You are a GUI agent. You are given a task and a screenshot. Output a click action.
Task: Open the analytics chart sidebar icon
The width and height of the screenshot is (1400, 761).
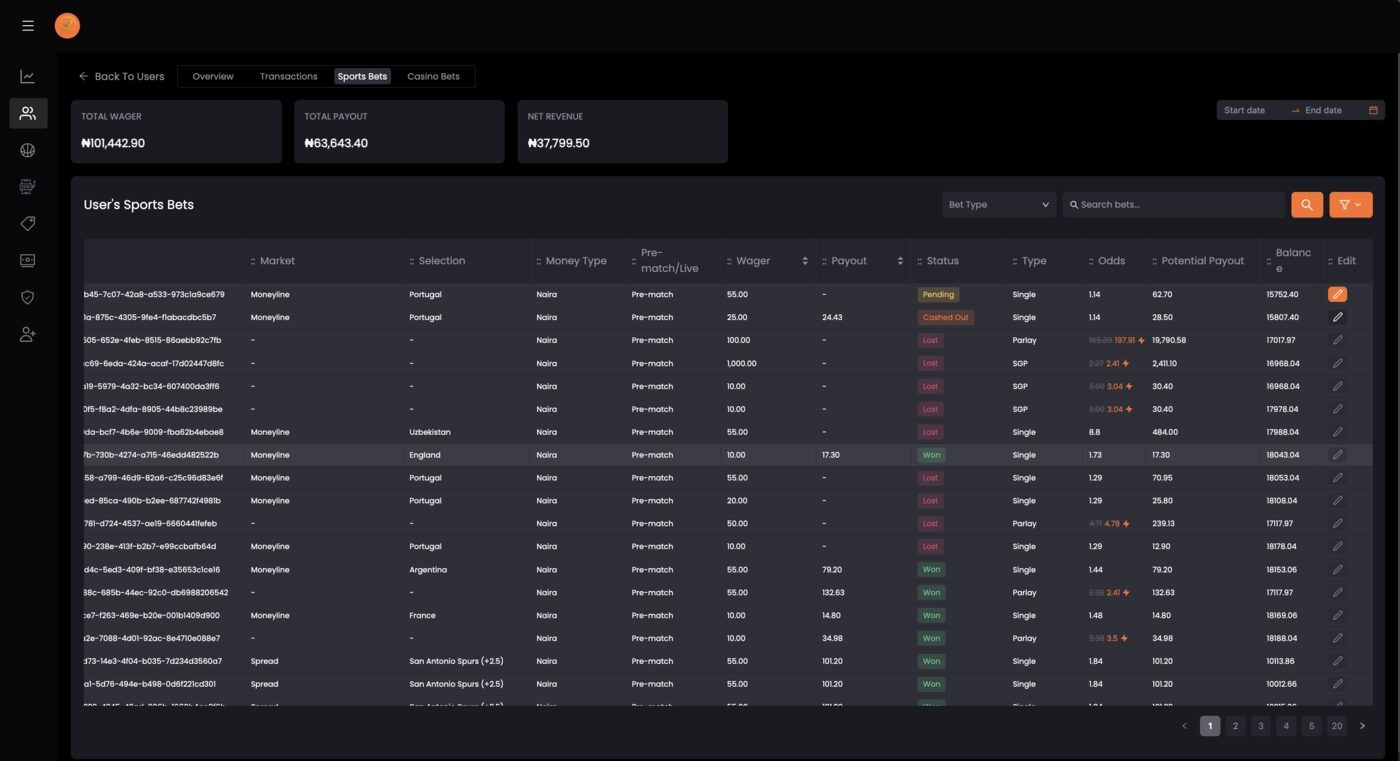pos(28,77)
